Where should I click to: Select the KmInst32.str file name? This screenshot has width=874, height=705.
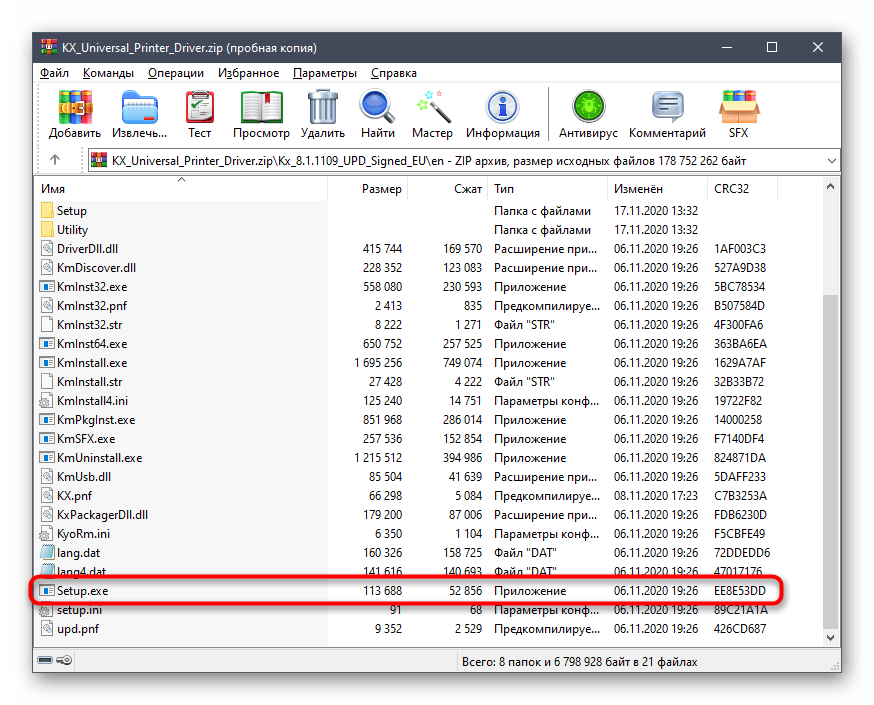pos(90,325)
